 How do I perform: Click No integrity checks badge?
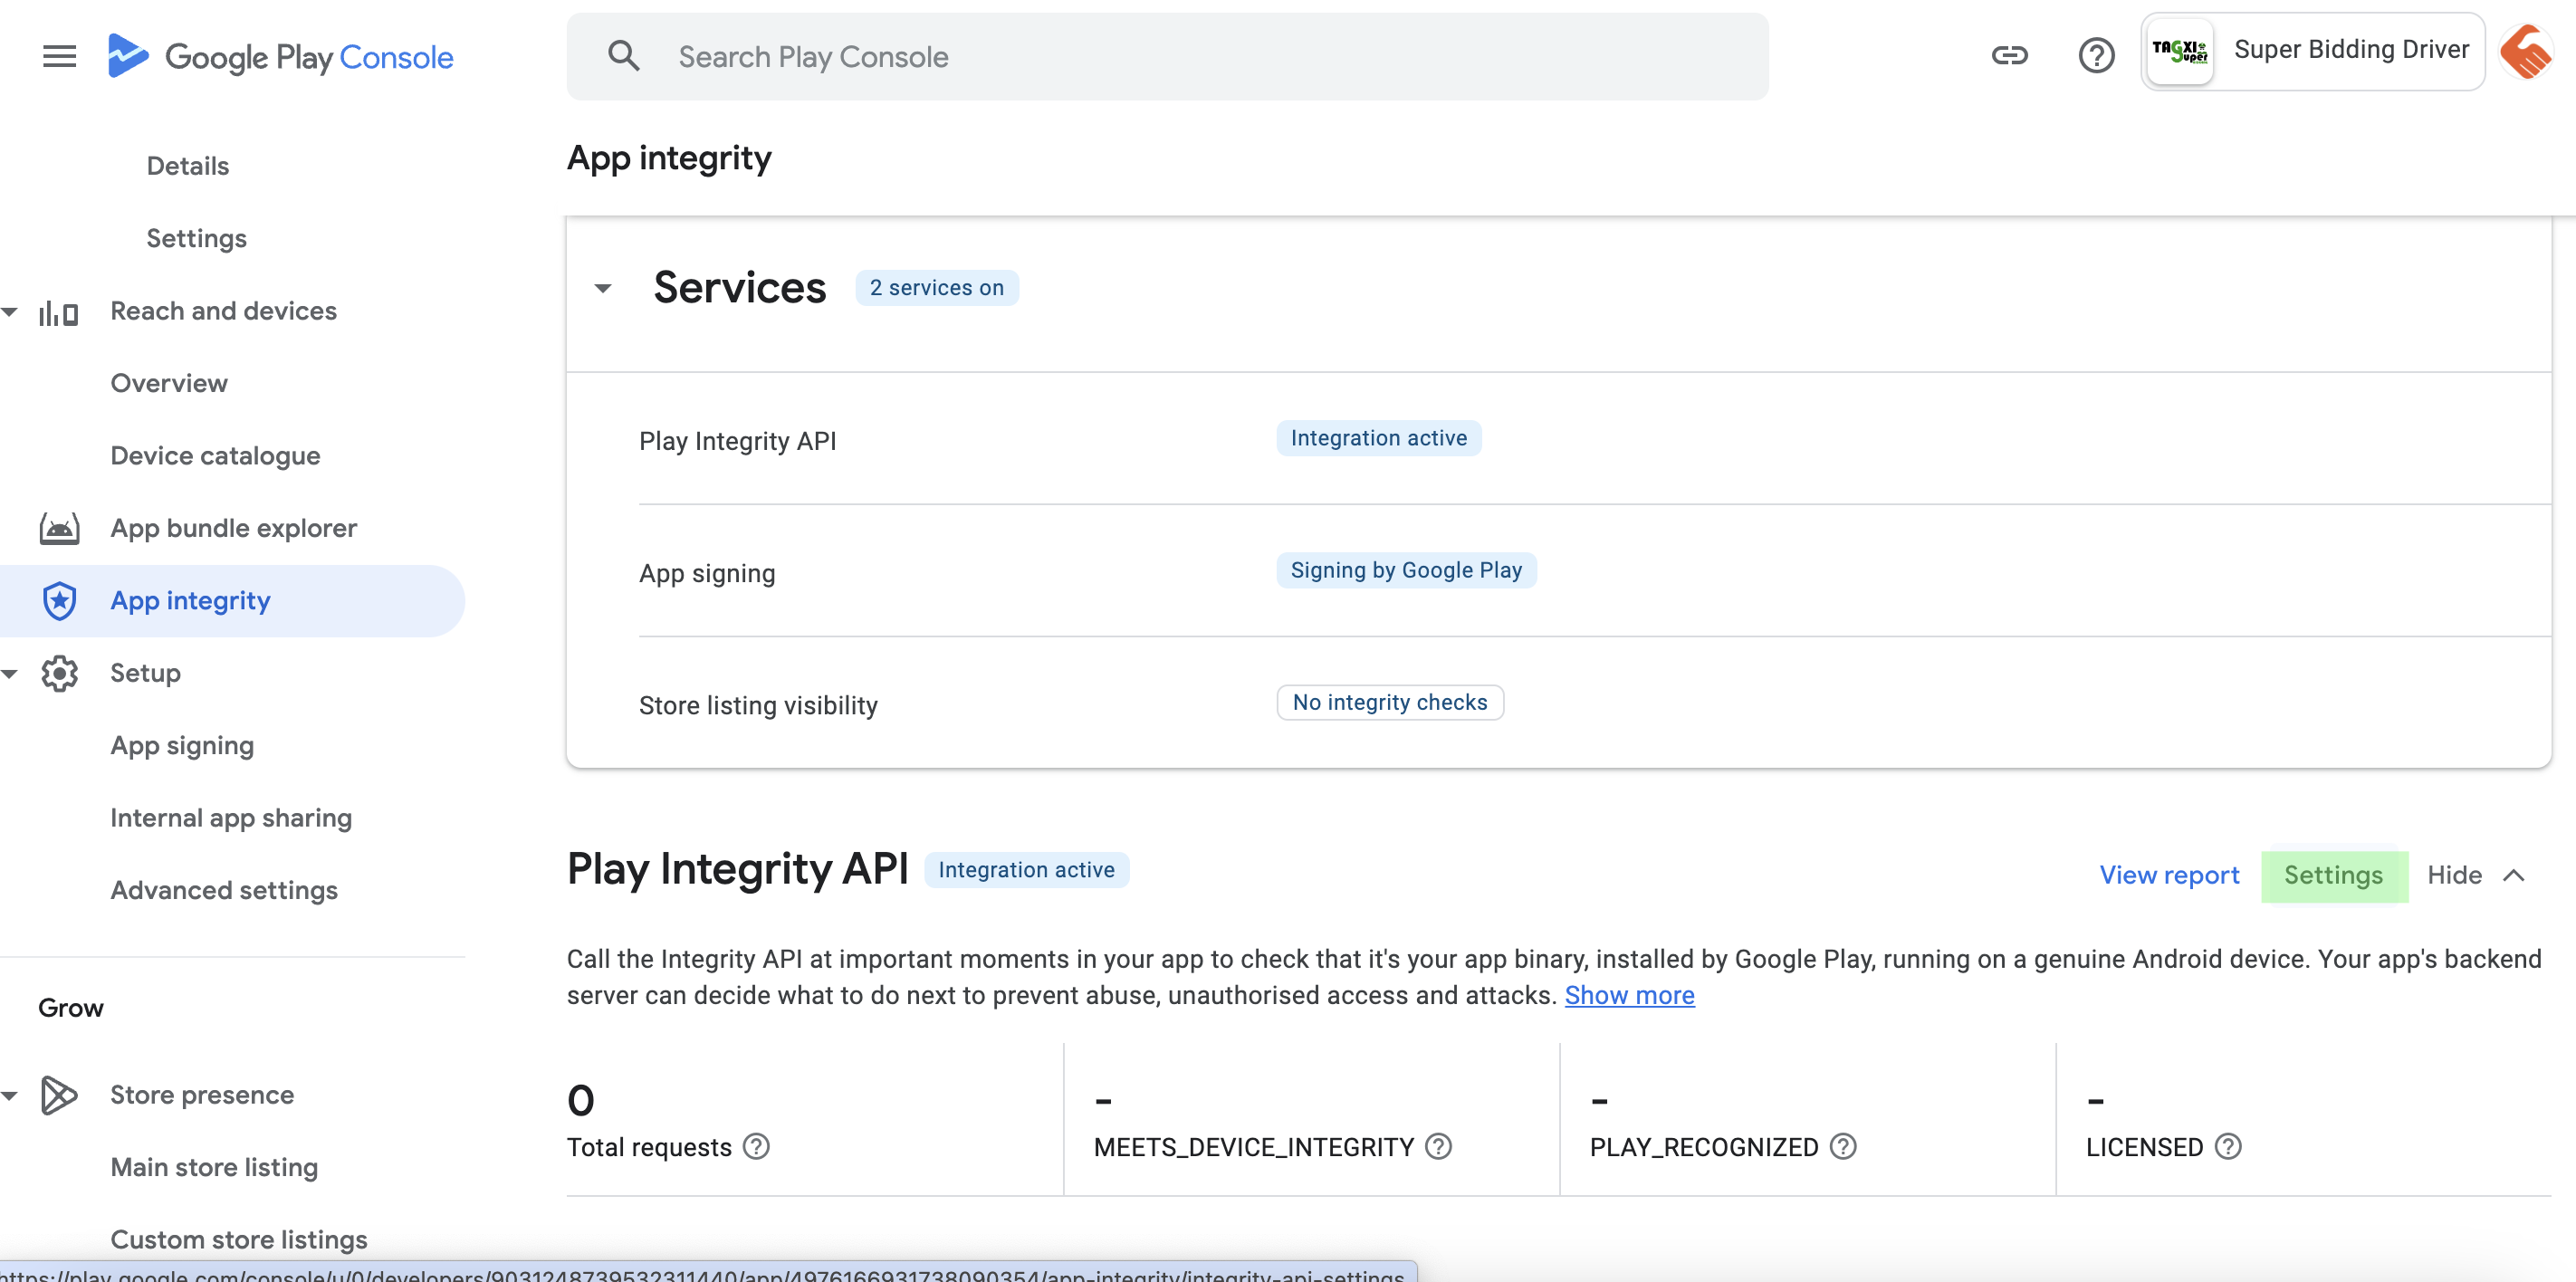click(x=1390, y=702)
